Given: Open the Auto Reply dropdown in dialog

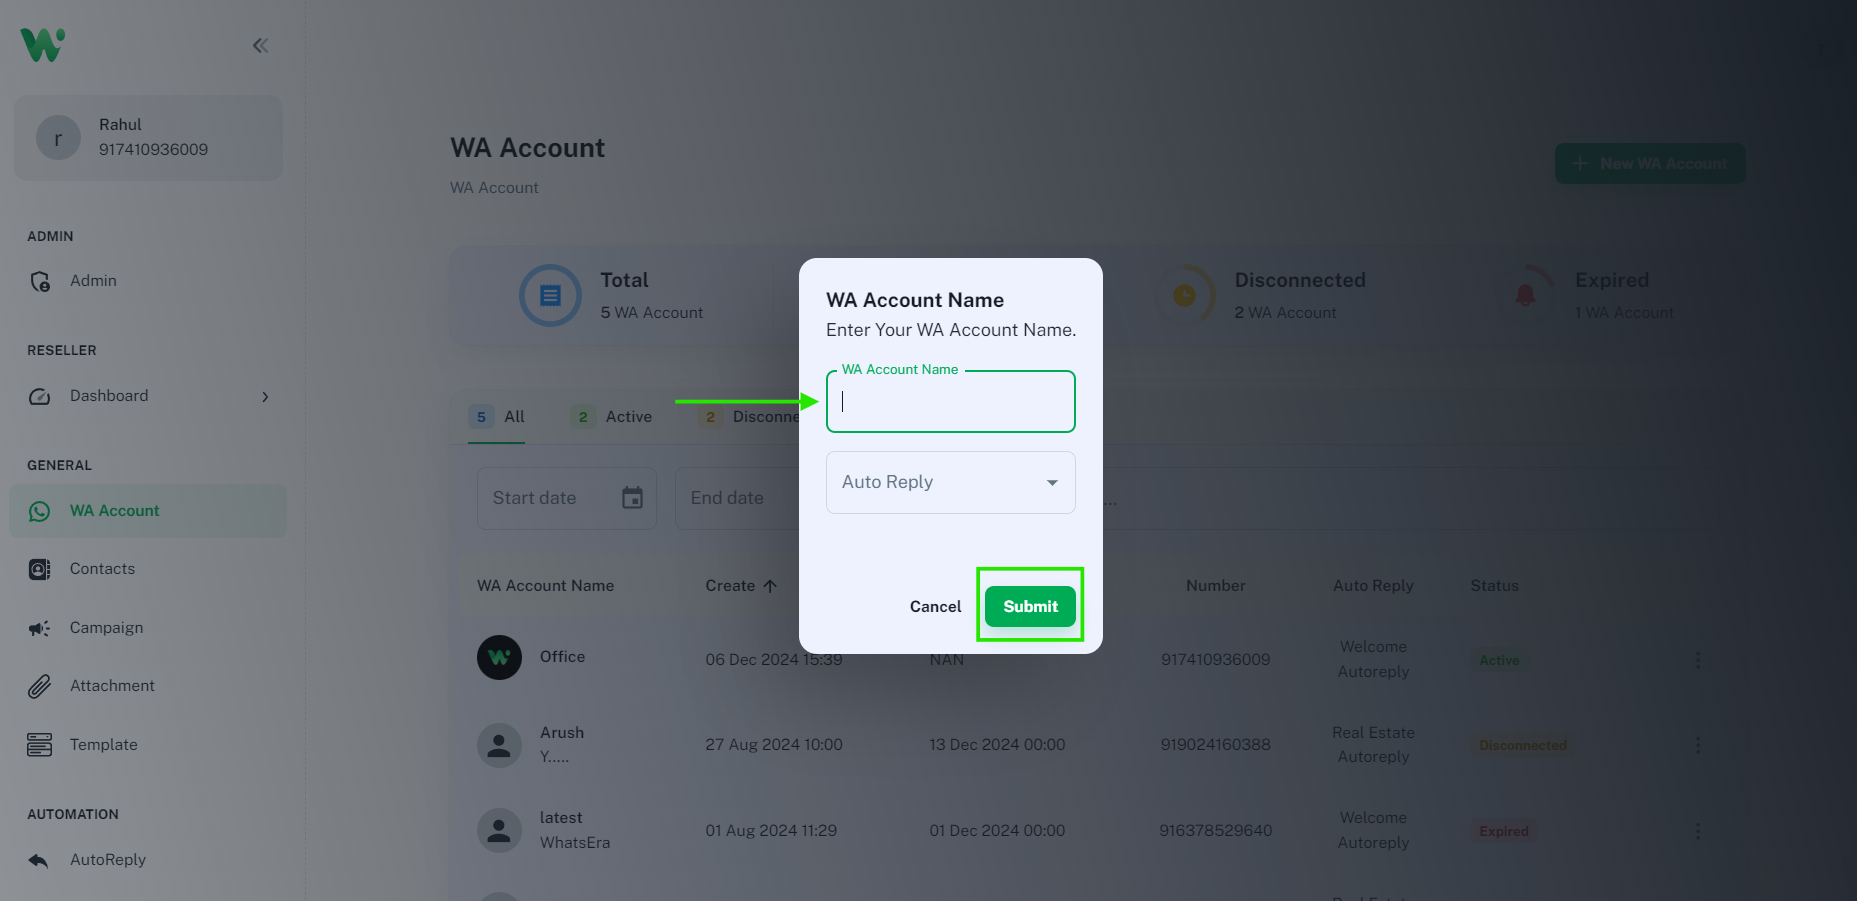Looking at the screenshot, I should coord(950,482).
